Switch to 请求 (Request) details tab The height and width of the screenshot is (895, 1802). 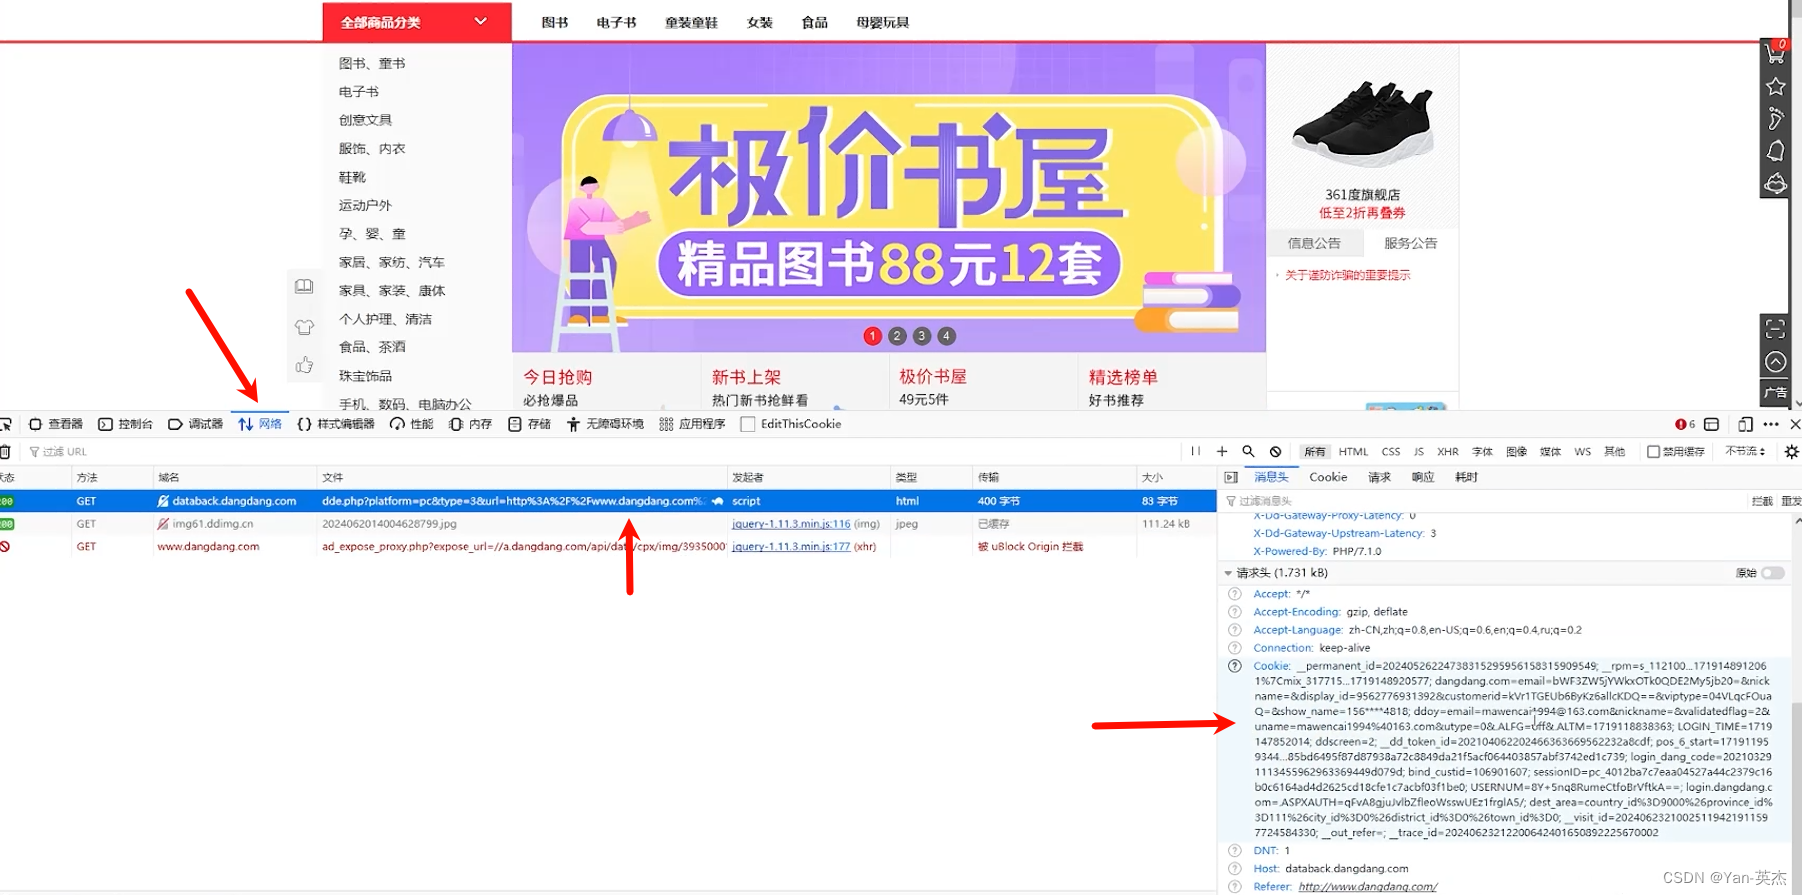pos(1379,477)
